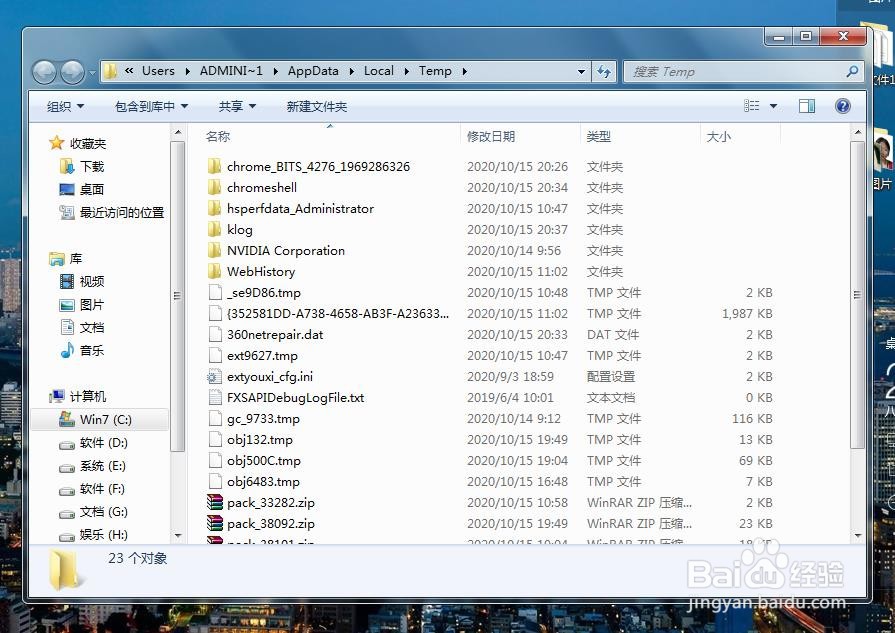Select the chromeshell folder icon
The height and width of the screenshot is (633, 895).
tap(214, 187)
